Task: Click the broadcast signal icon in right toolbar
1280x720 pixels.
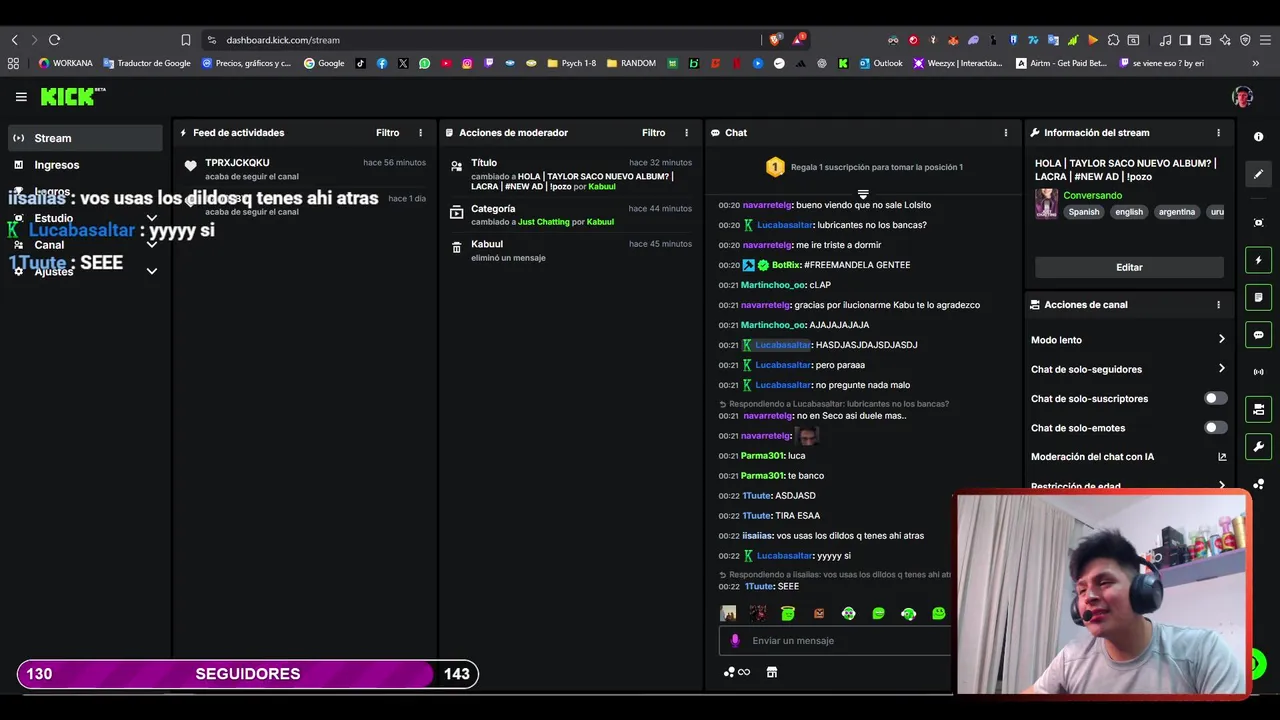Action: 1259,372
